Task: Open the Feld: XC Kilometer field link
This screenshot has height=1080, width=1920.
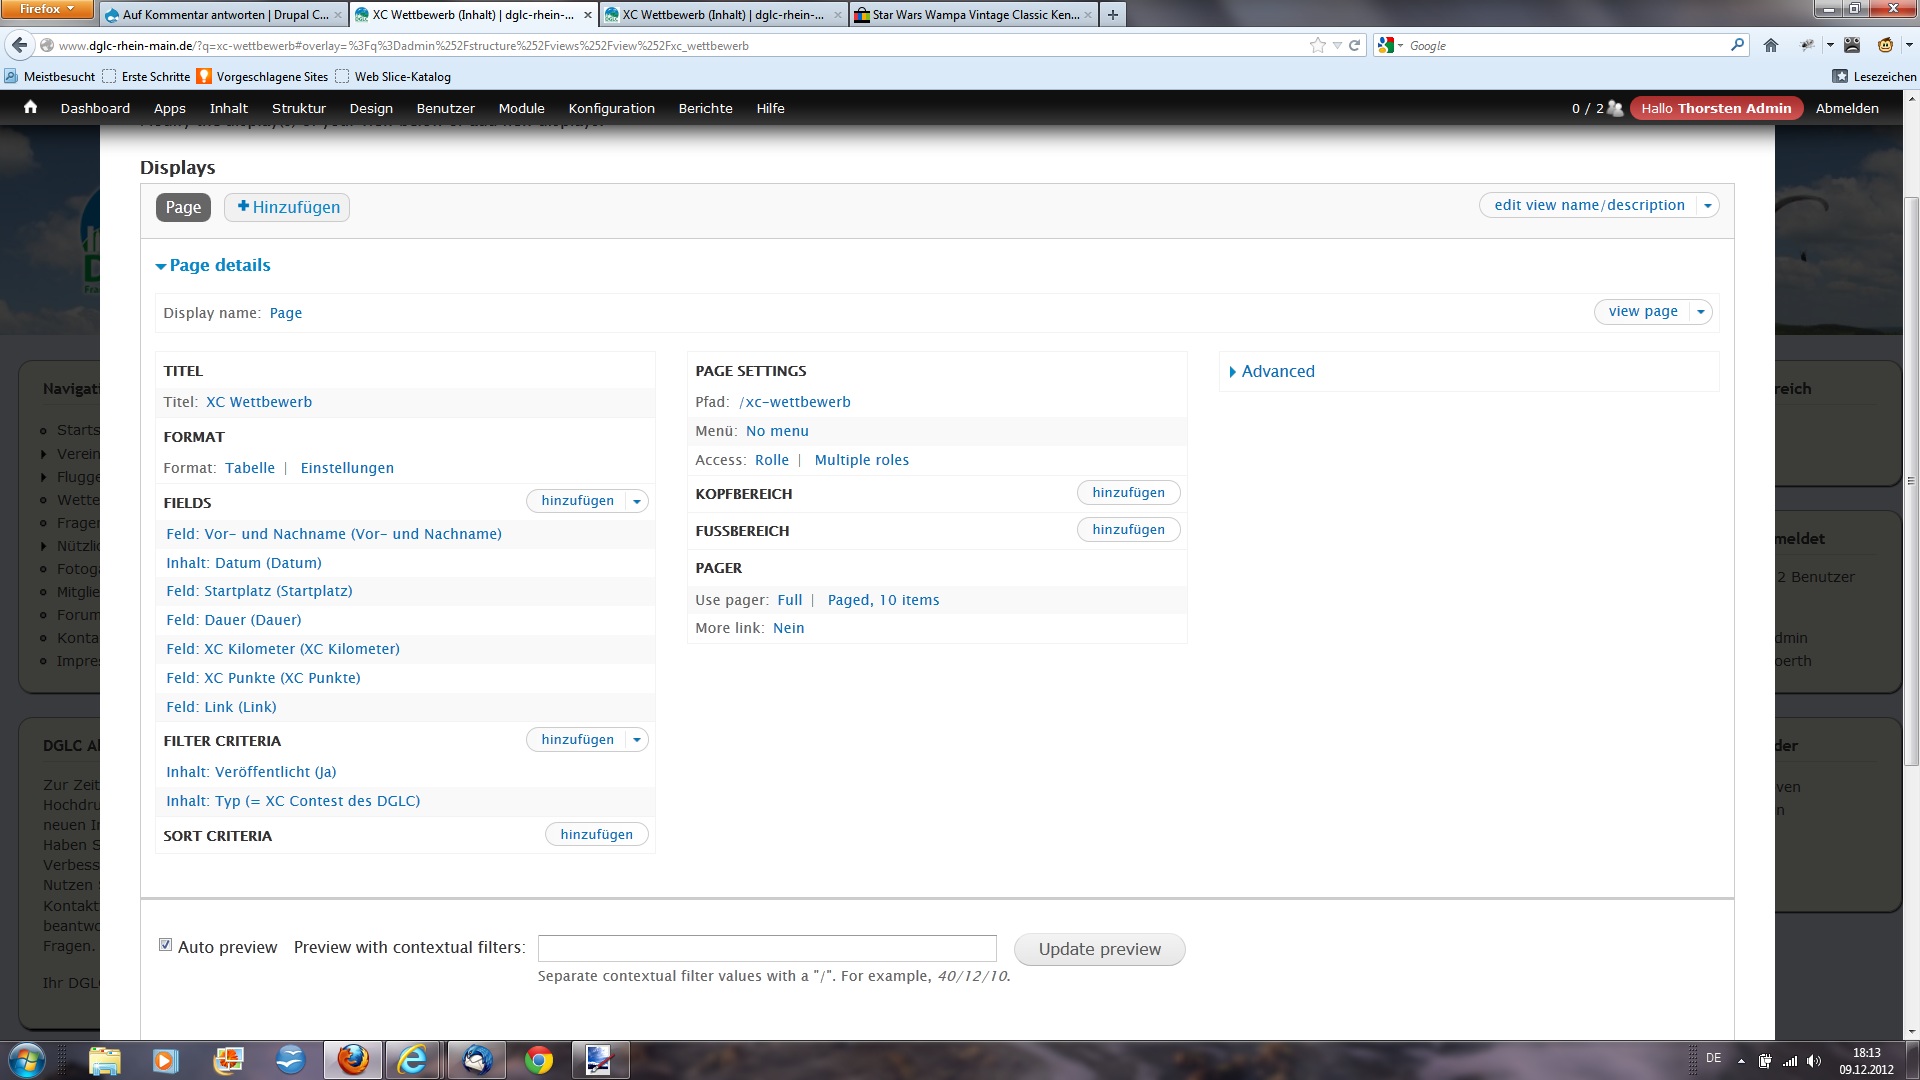Action: point(283,649)
